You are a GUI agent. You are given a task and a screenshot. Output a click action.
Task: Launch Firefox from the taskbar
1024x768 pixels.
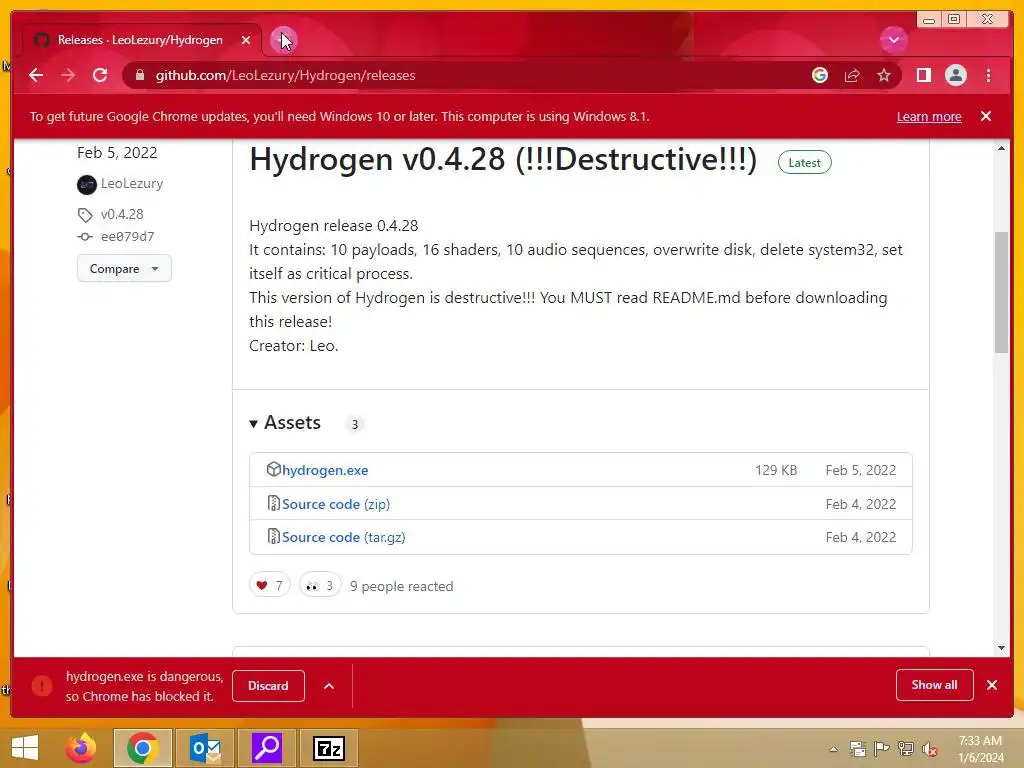(81, 748)
